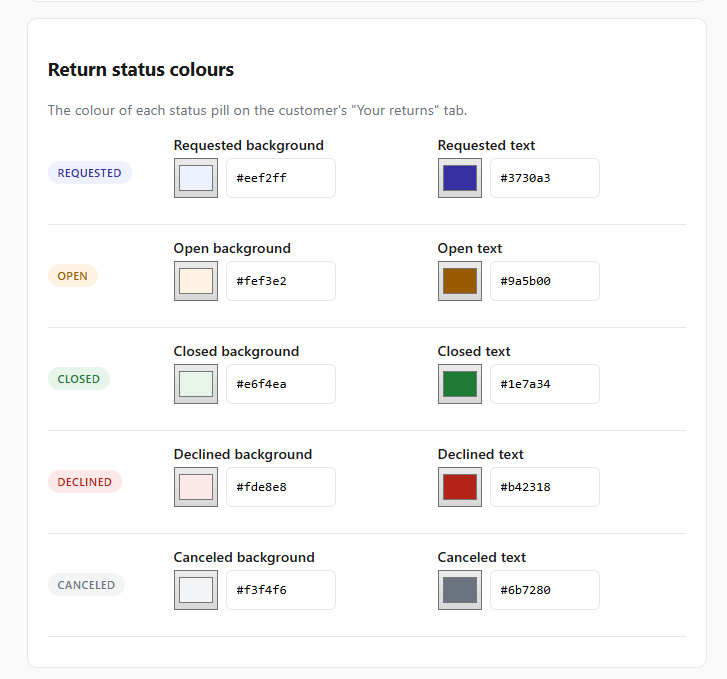
Task: Focus the #fef3e2 hex field
Action: tap(281, 281)
